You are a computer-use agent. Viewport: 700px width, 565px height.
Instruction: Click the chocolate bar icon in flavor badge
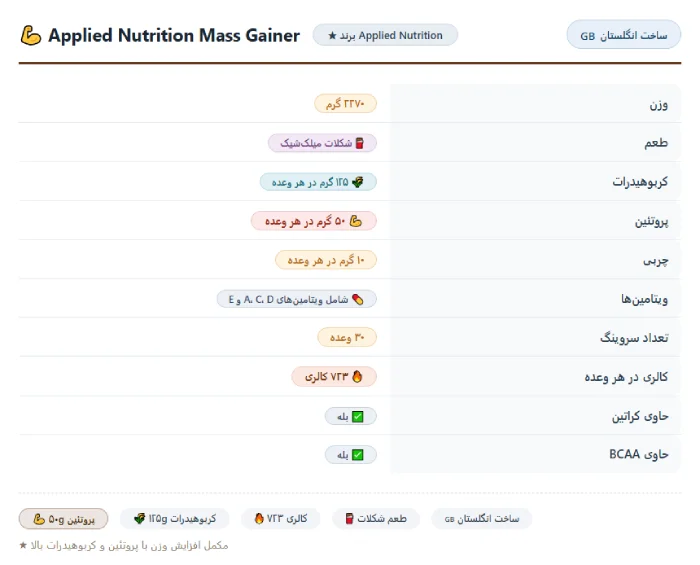[359, 143]
